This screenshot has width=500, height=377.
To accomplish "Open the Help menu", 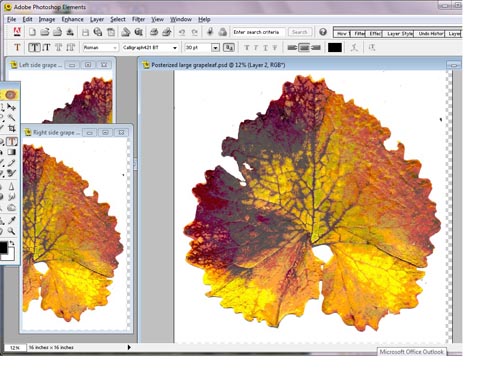I will coord(204,19).
